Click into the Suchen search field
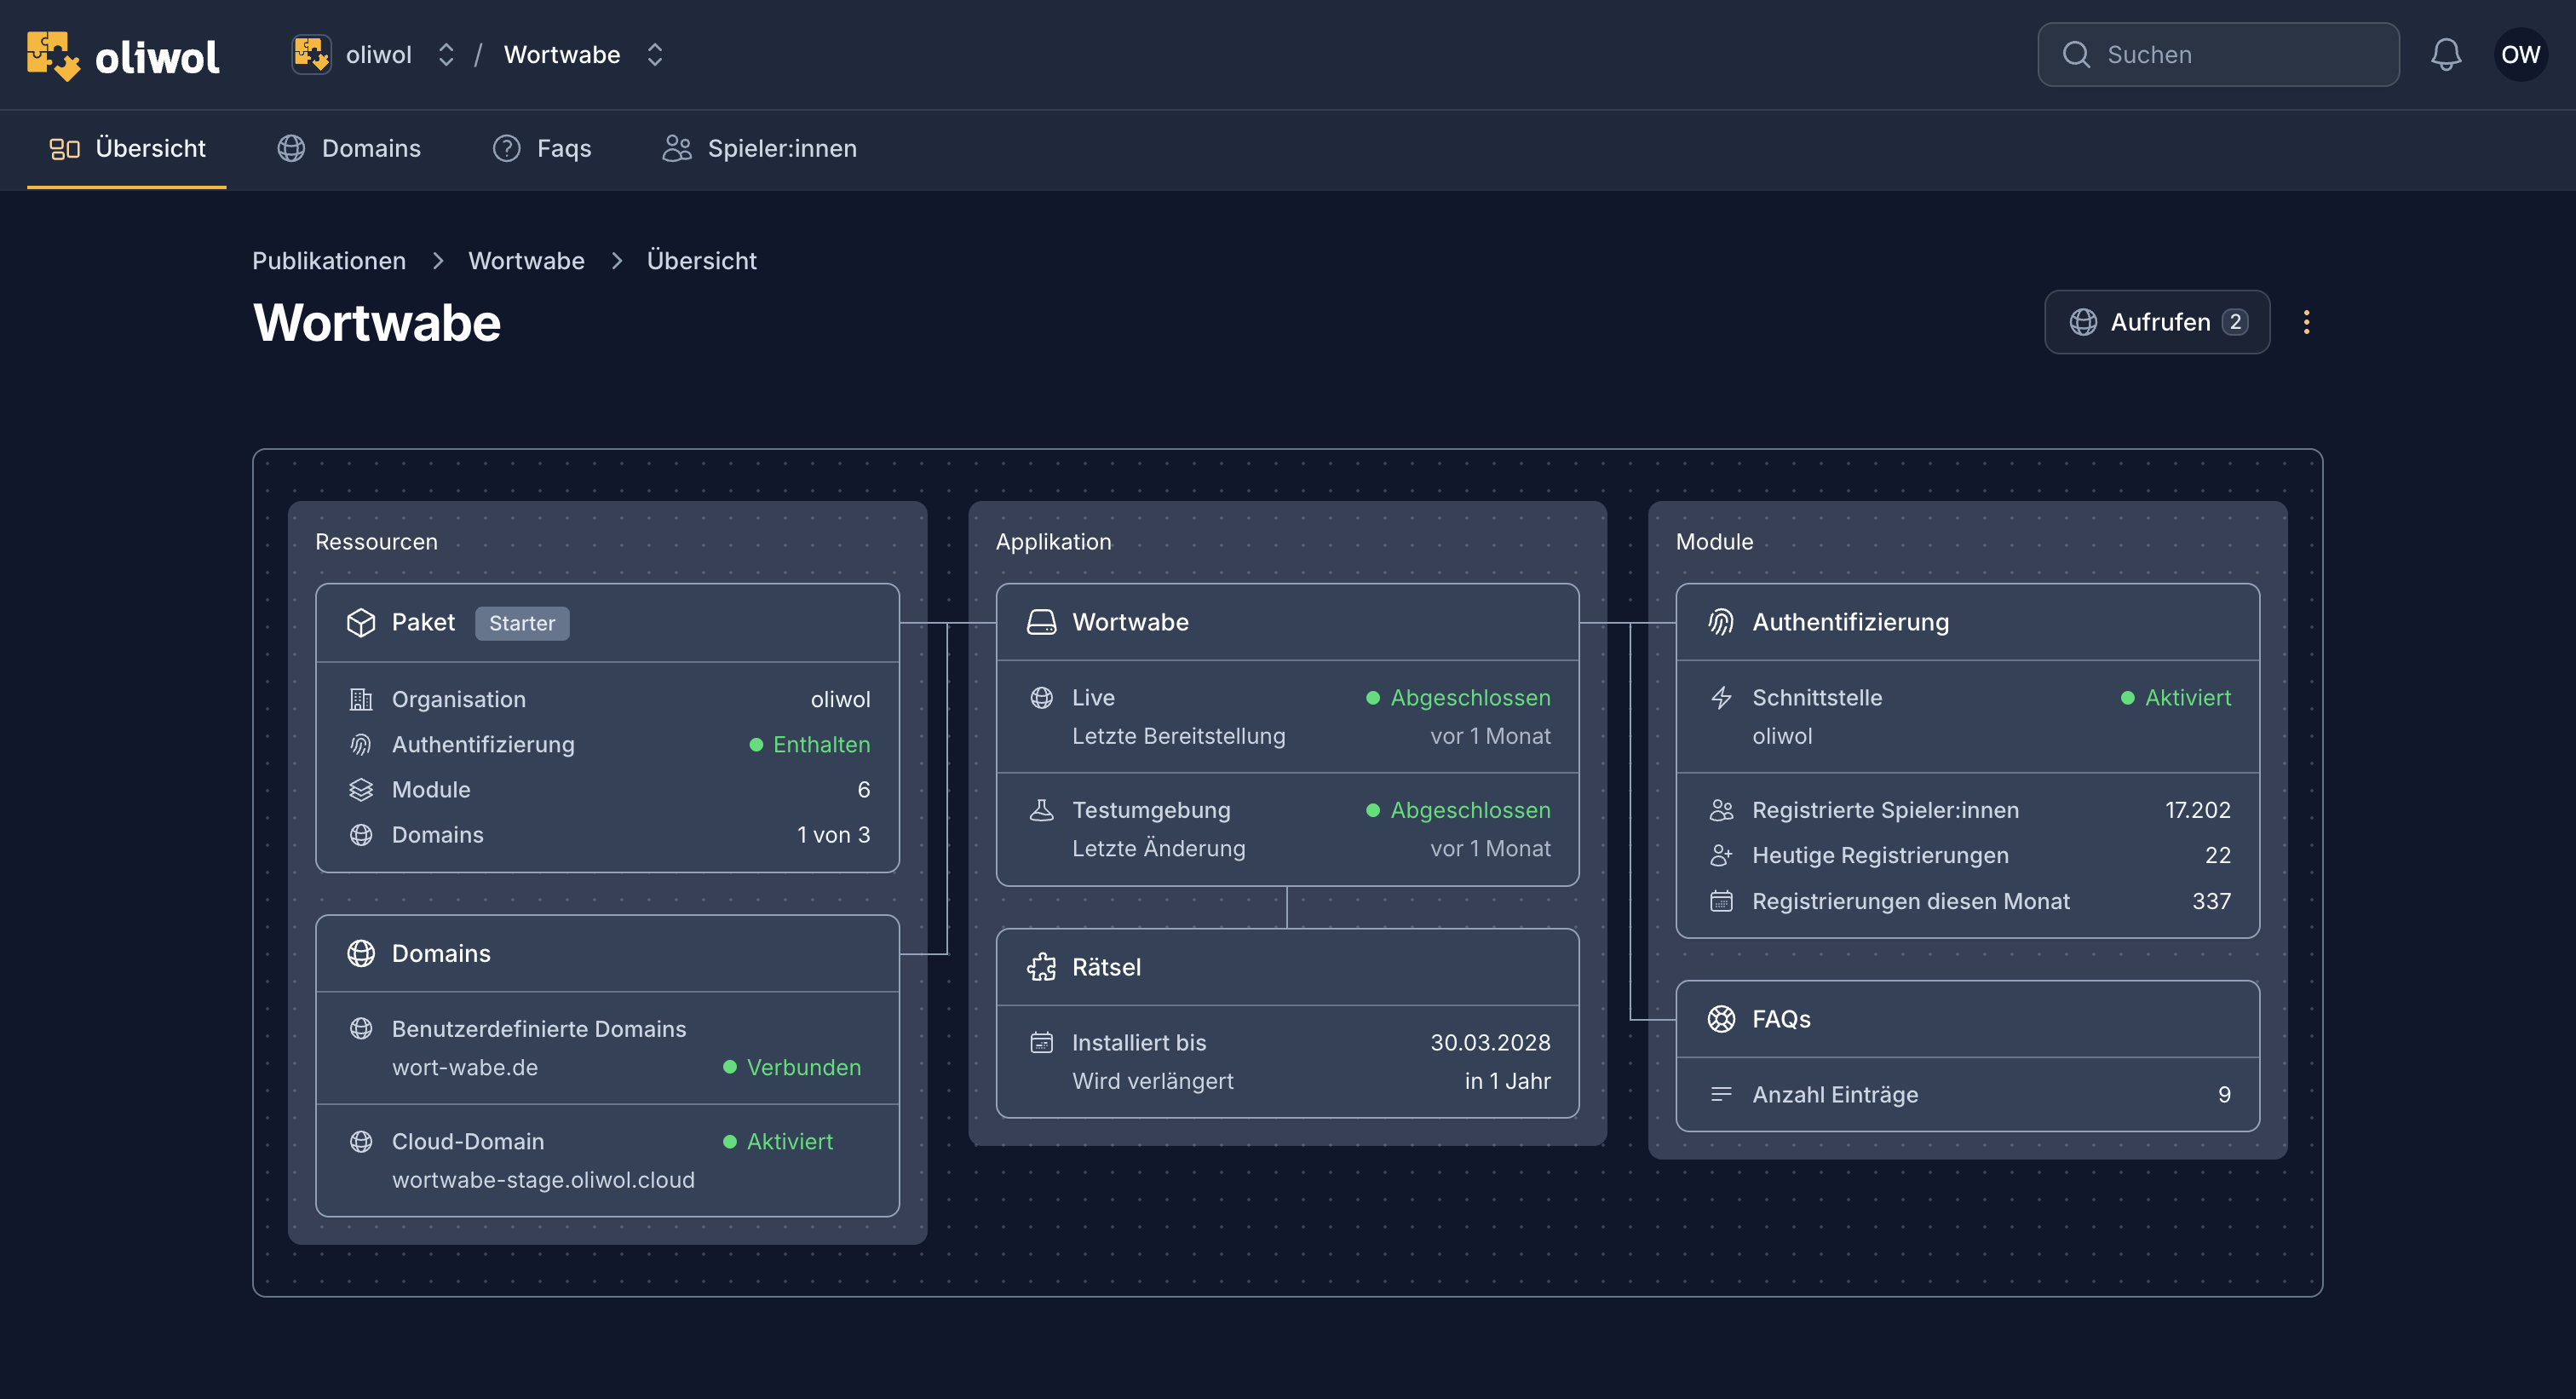 pyautogui.click(x=2218, y=55)
